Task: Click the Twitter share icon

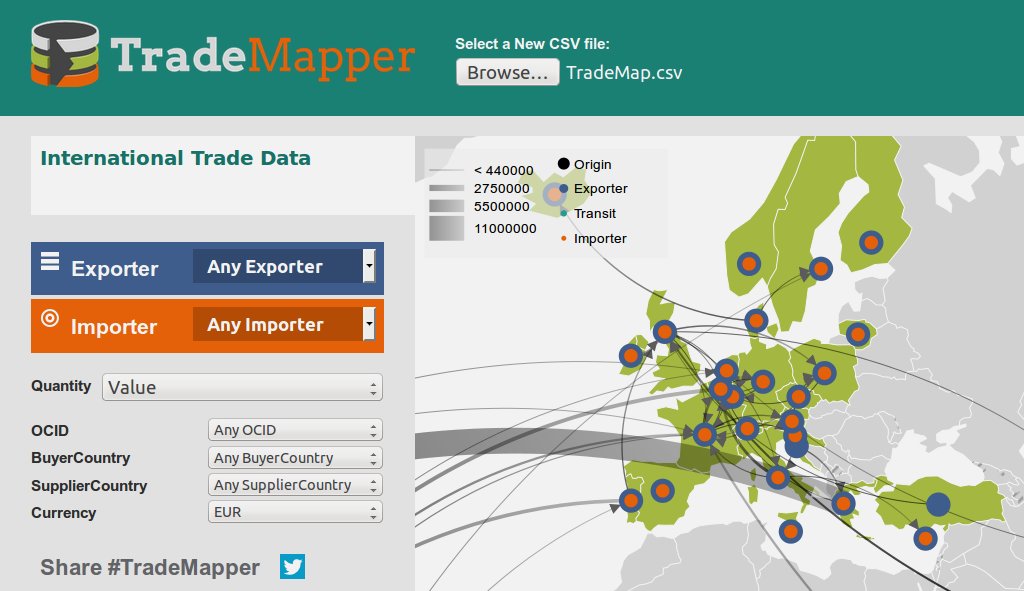Action: click(x=293, y=566)
